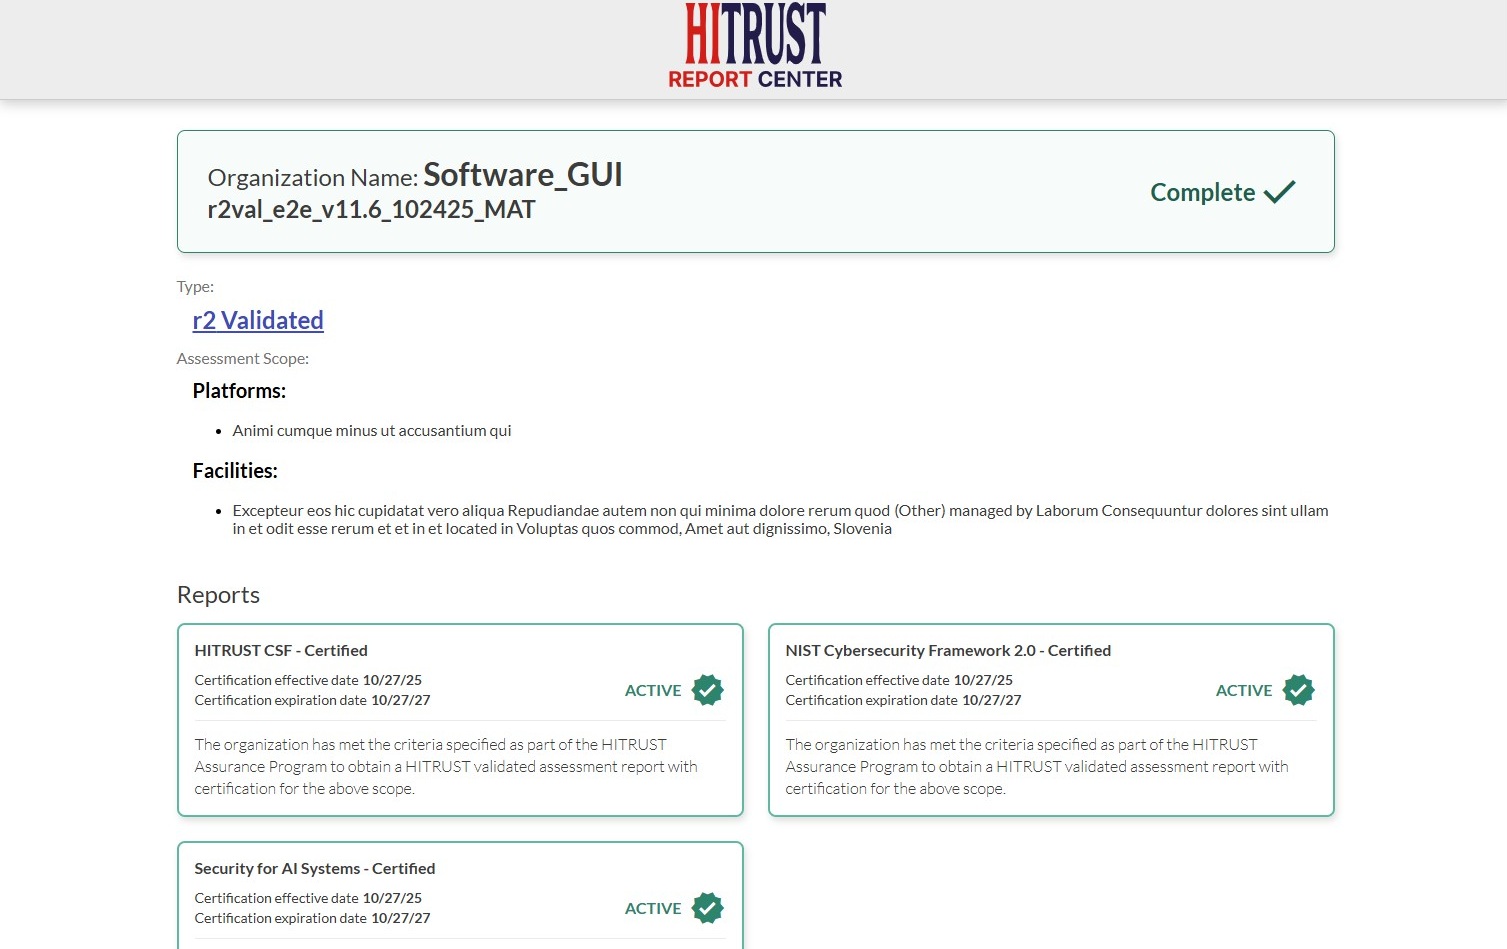This screenshot has height=949, width=1507.
Task: Click the ACTIVE label on NIST card
Action: (x=1243, y=690)
